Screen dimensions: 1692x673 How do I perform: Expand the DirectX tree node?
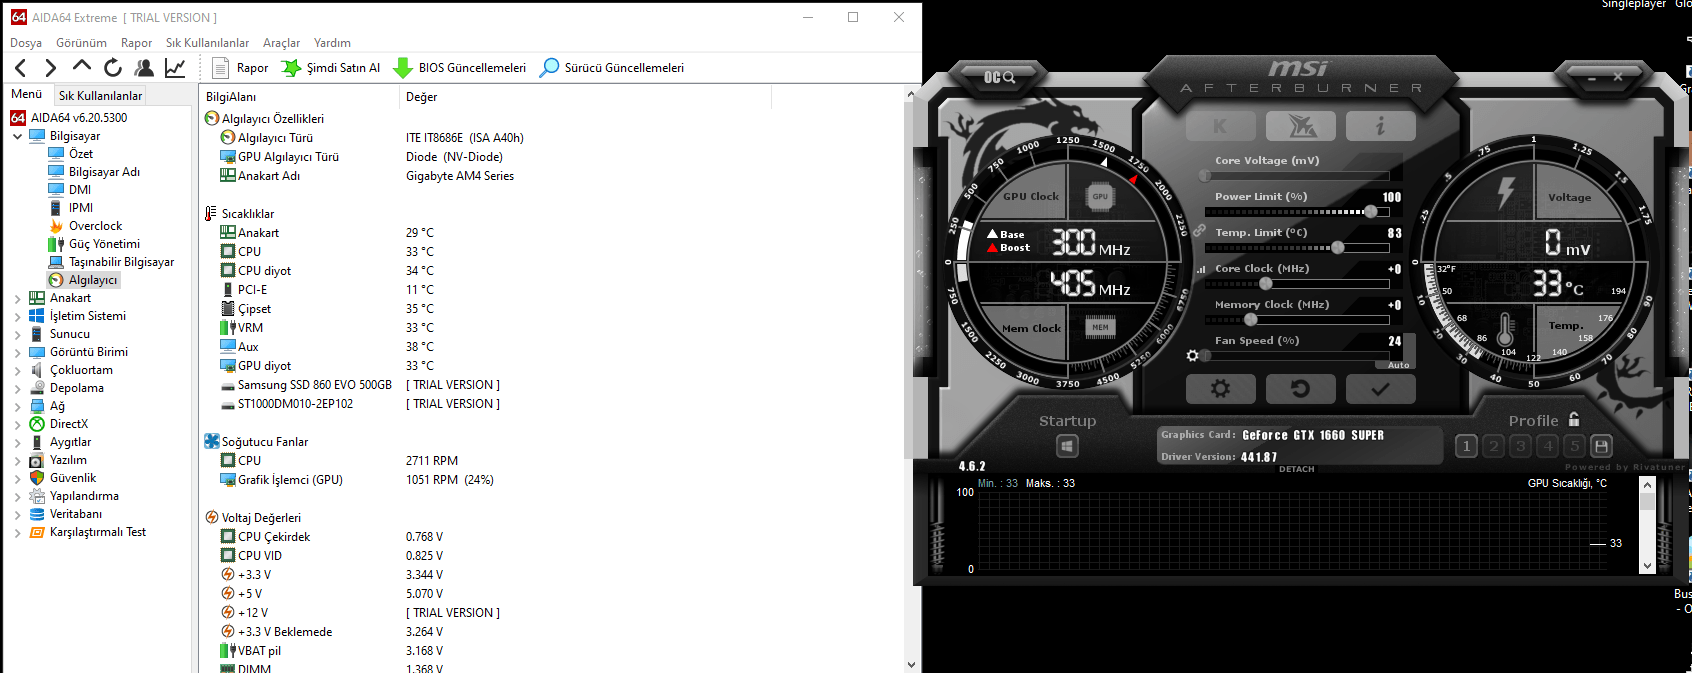(17, 424)
